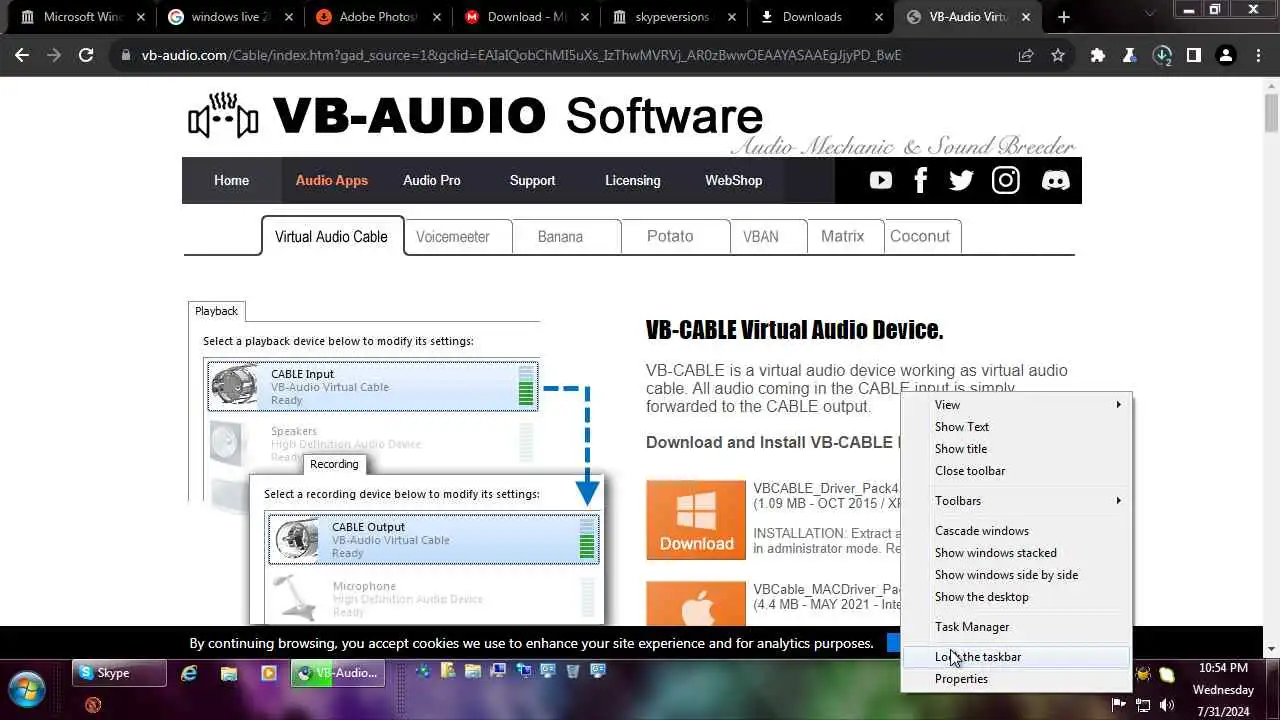Select the Virtual Audio Cable tab
Viewport: 1280px width, 720px height.
tap(332, 237)
